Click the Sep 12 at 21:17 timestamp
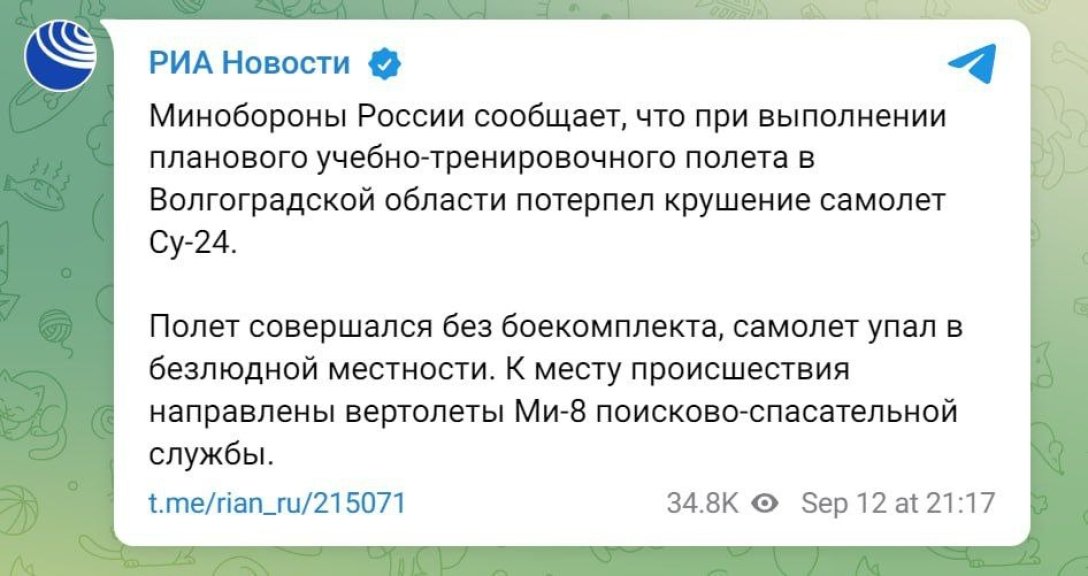This screenshot has width=1088, height=576. [x=897, y=502]
